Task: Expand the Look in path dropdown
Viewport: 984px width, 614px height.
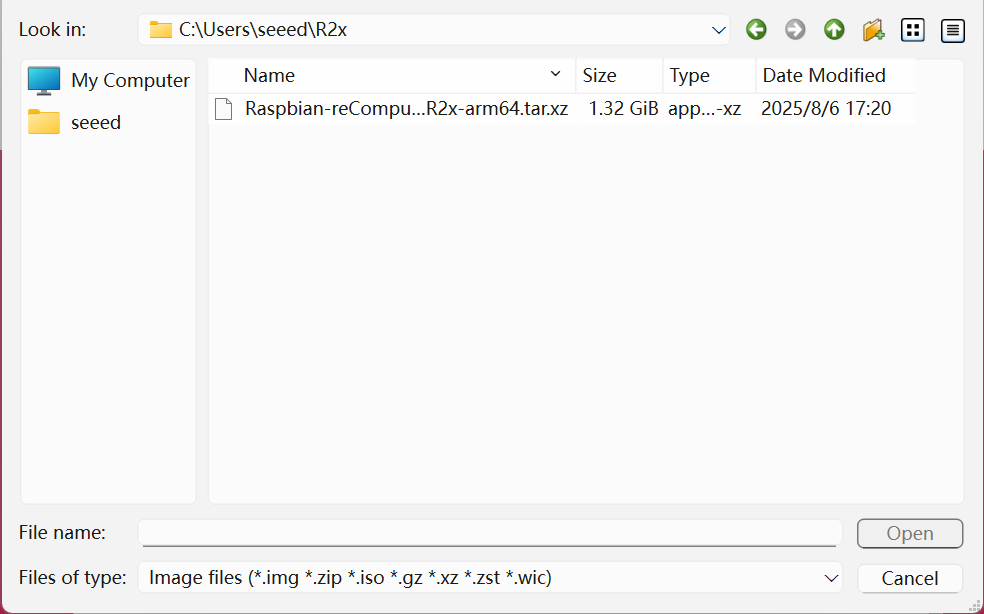Action: tap(718, 30)
